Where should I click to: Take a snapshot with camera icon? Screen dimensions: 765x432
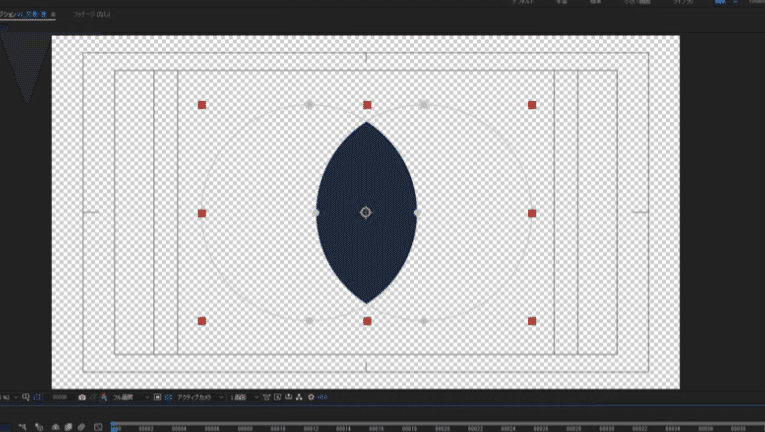[82, 397]
